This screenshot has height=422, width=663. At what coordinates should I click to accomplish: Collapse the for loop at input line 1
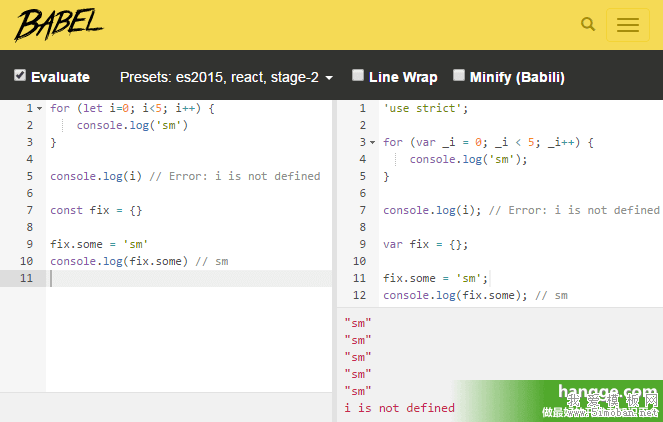click(x=40, y=108)
